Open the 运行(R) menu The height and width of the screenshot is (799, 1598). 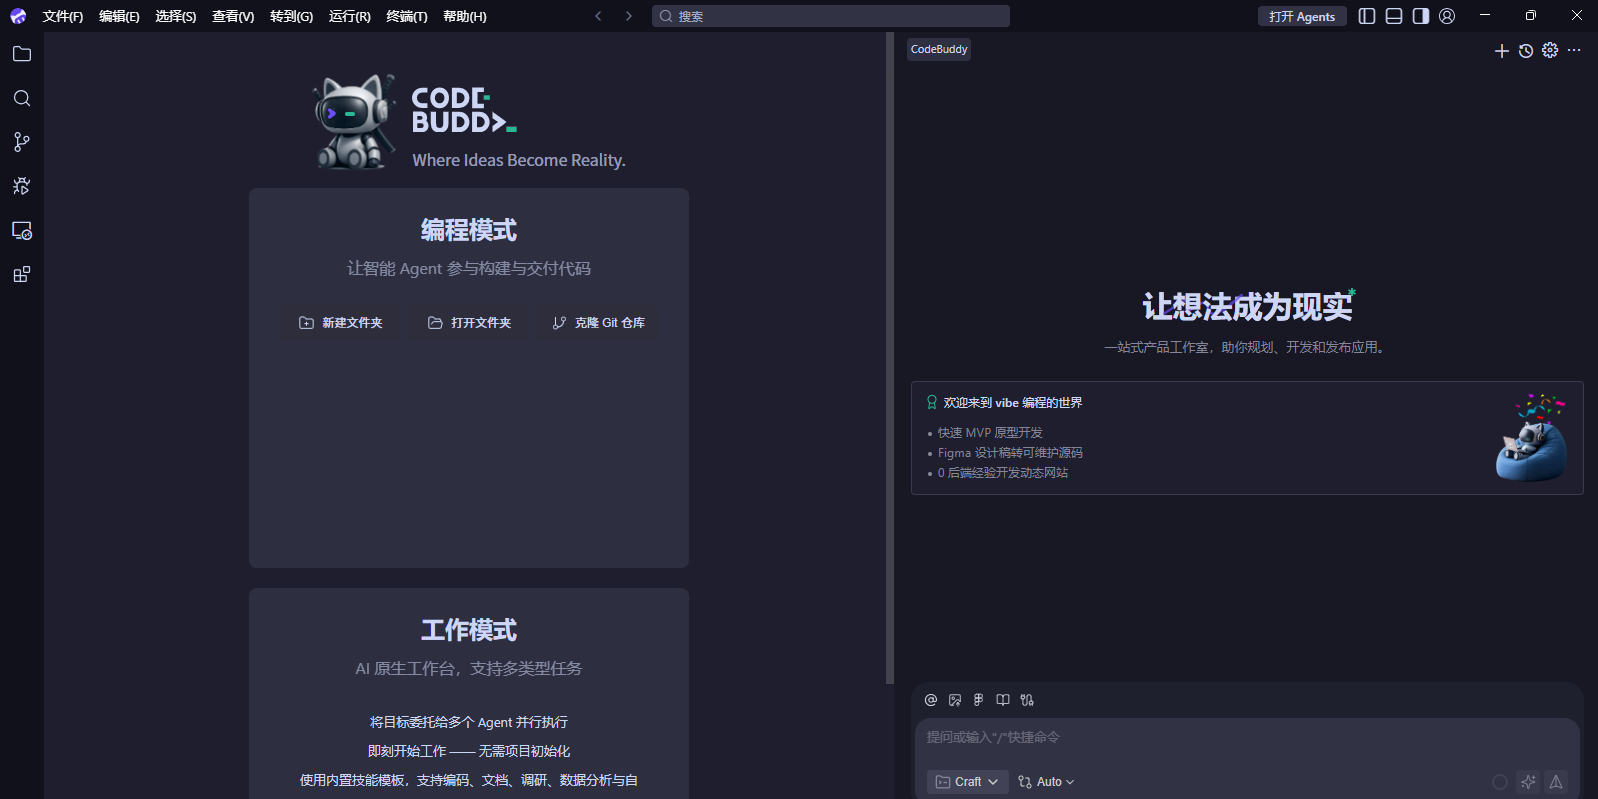[350, 16]
